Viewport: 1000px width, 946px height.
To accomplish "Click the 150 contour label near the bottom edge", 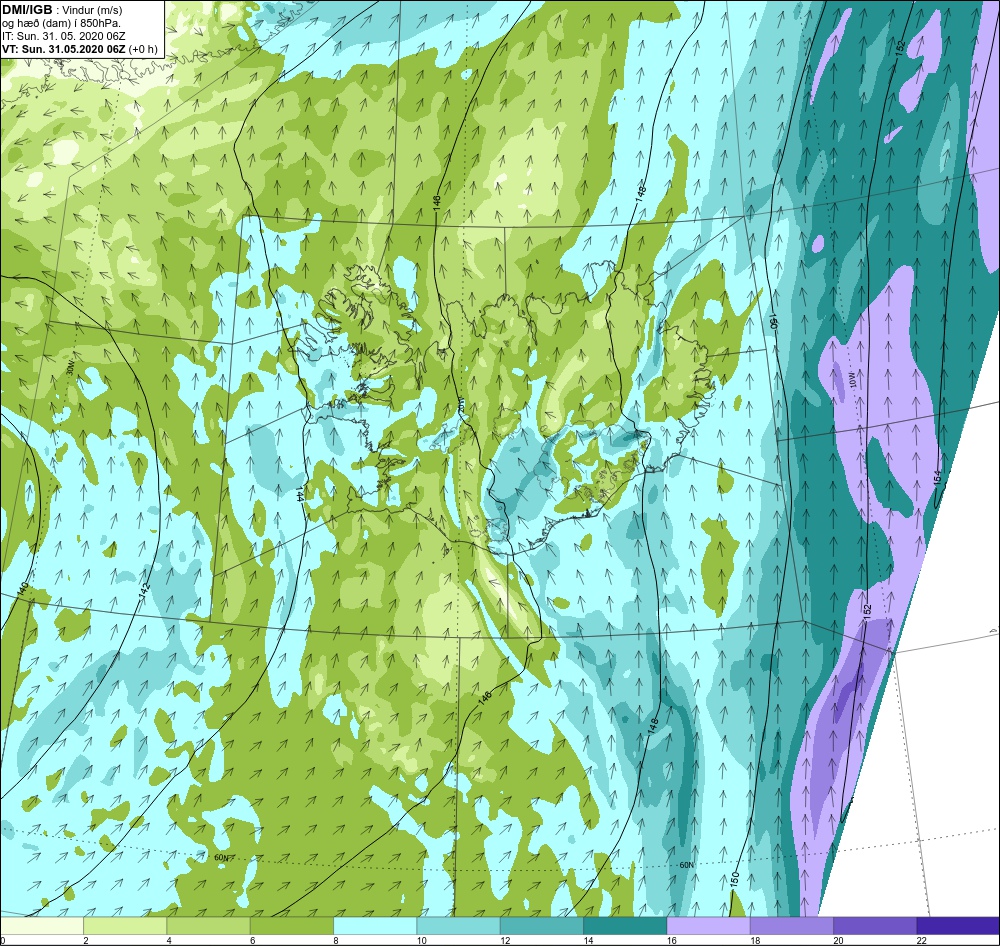I will tap(735, 880).
